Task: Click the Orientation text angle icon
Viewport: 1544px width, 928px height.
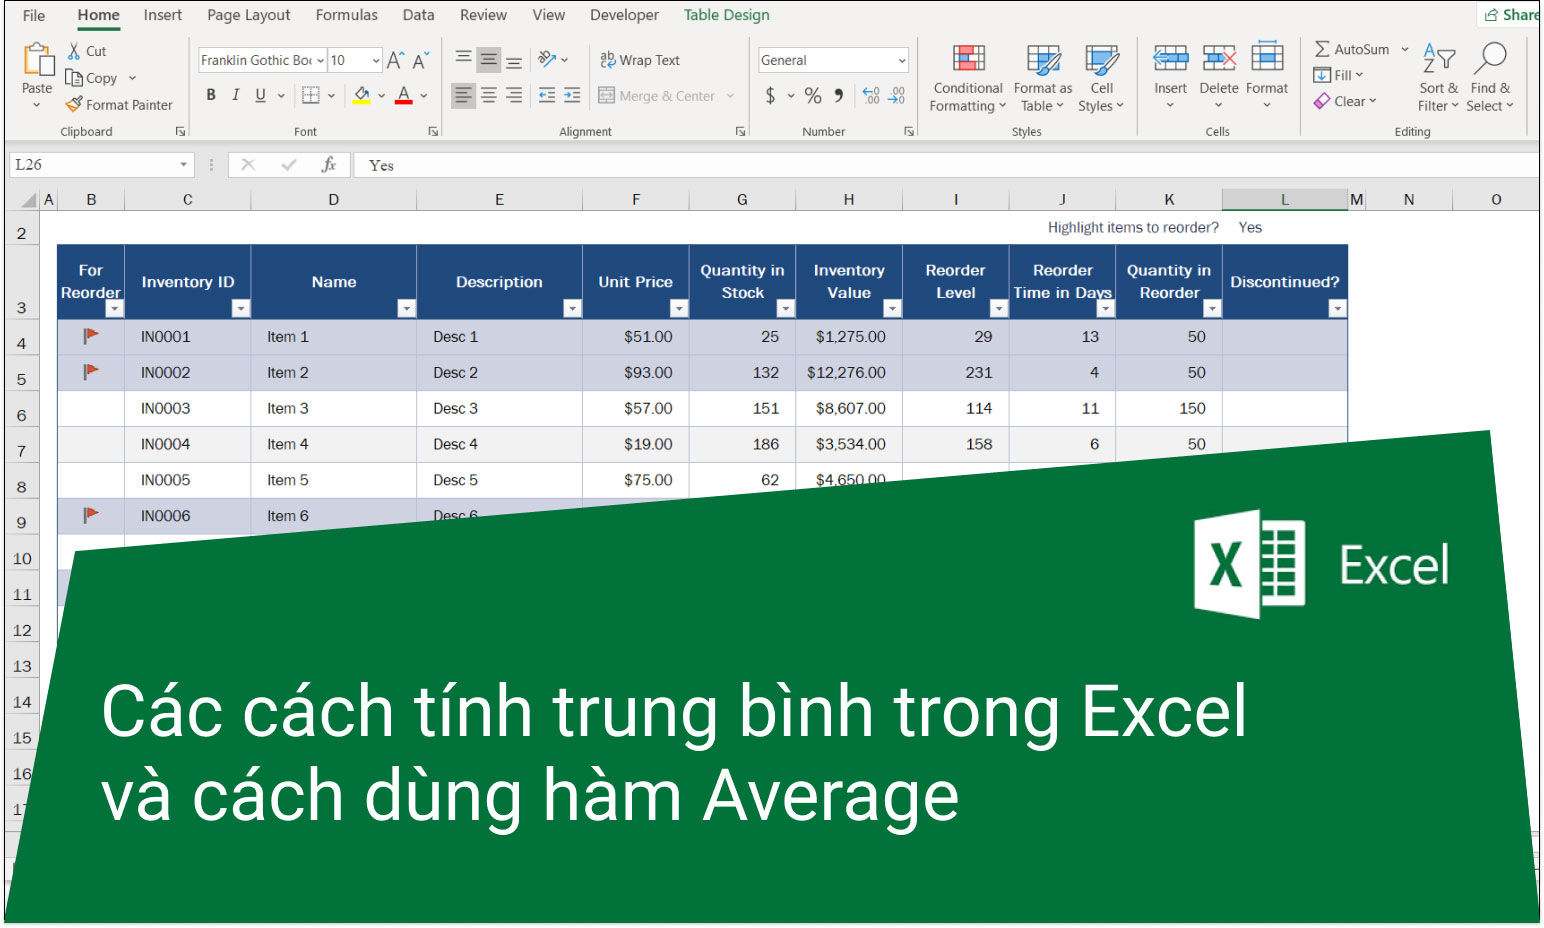Action: [547, 59]
